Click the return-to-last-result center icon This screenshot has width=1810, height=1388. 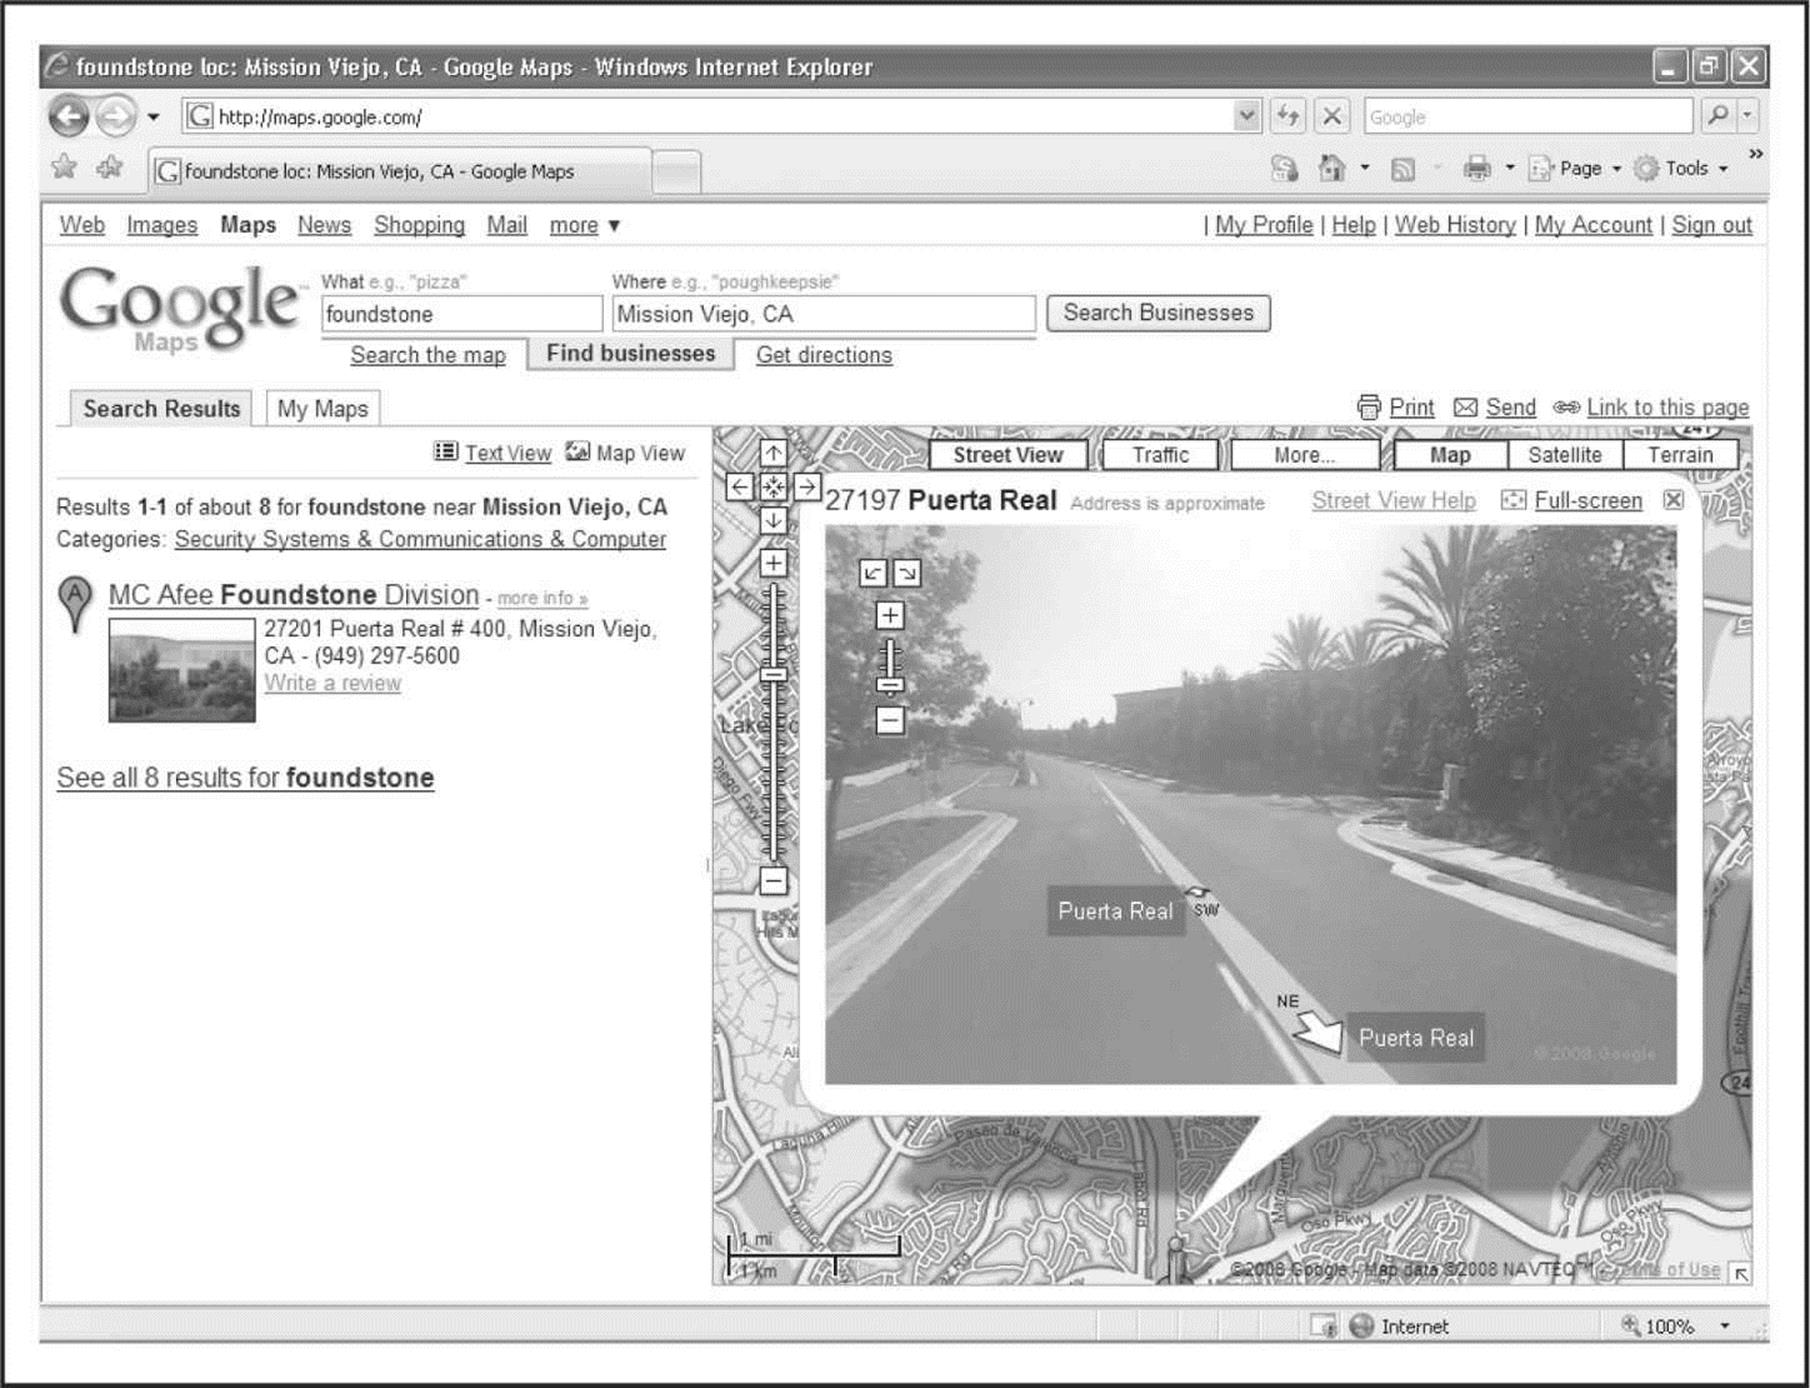773,487
